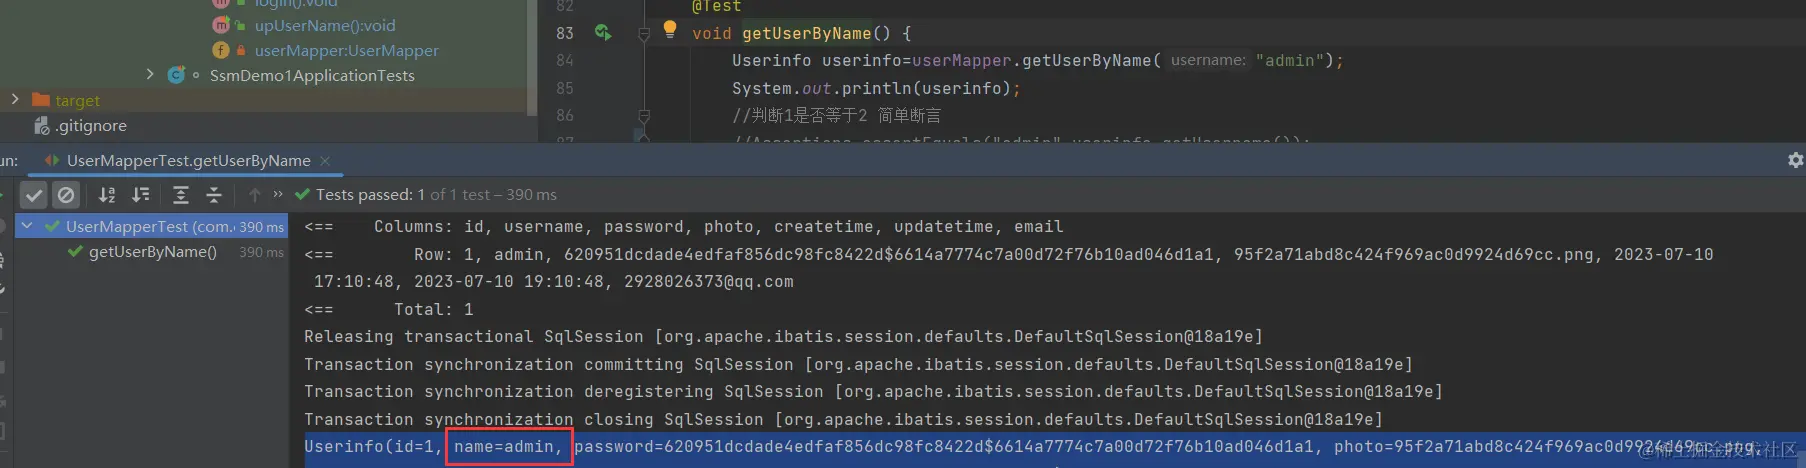The height and width of the screenshot is (468, 1806).
Task: Expand all test tree nodes
Action: [181, 195]
